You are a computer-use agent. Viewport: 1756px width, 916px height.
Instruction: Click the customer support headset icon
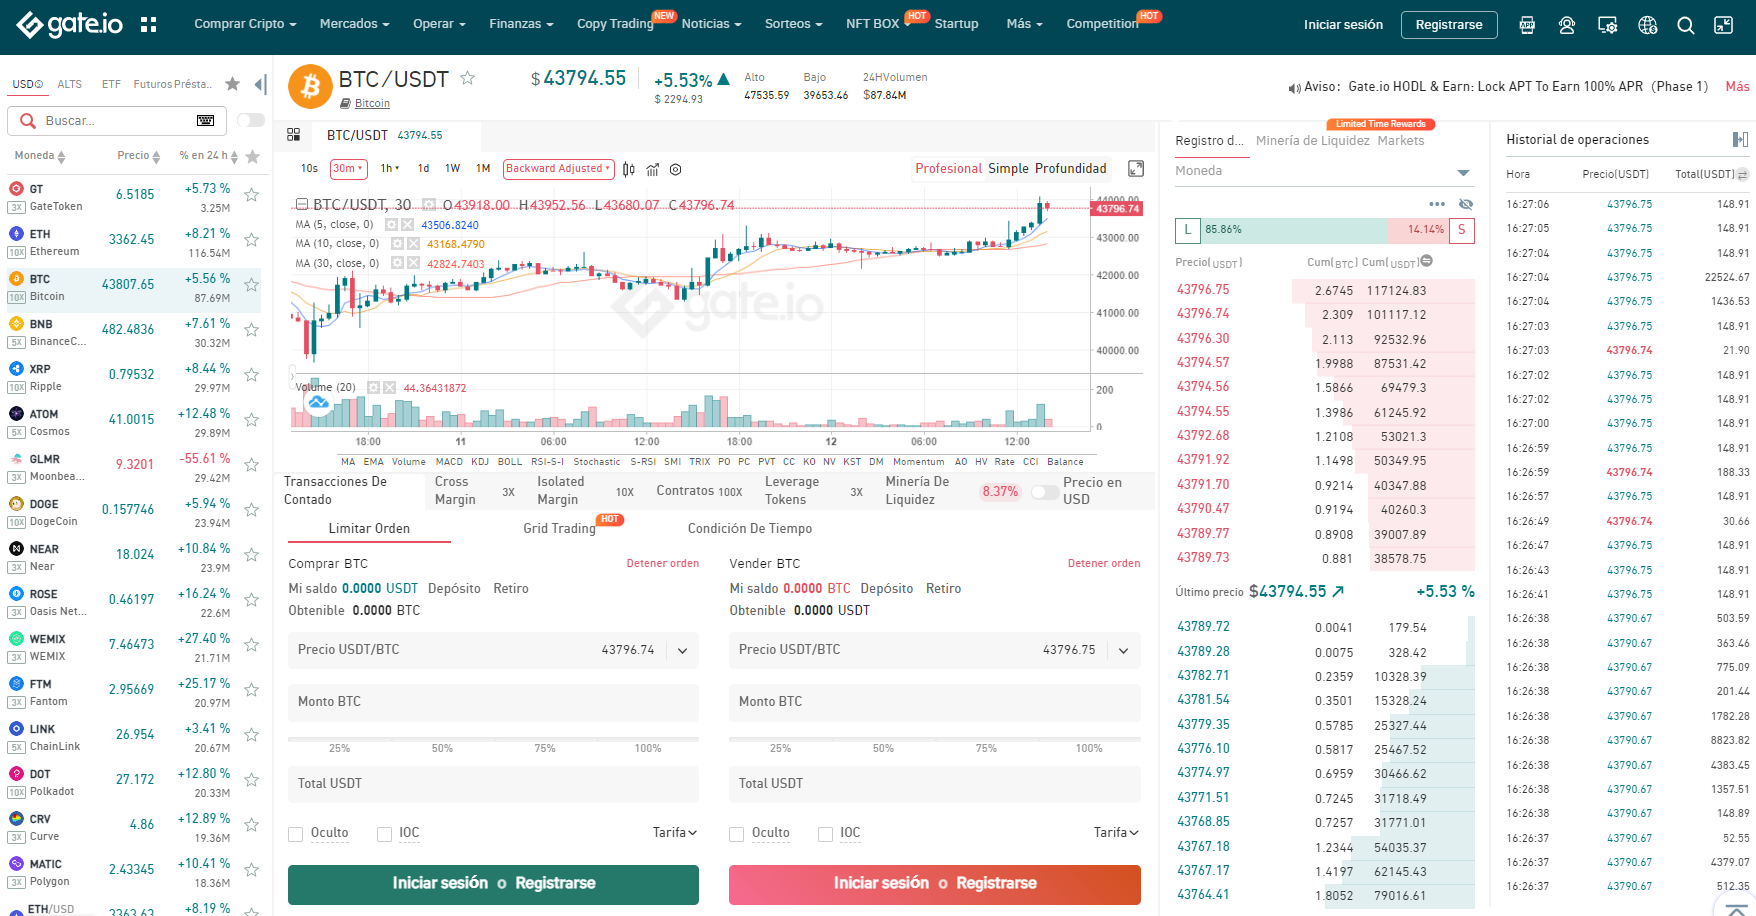[x=1567, y=25]
